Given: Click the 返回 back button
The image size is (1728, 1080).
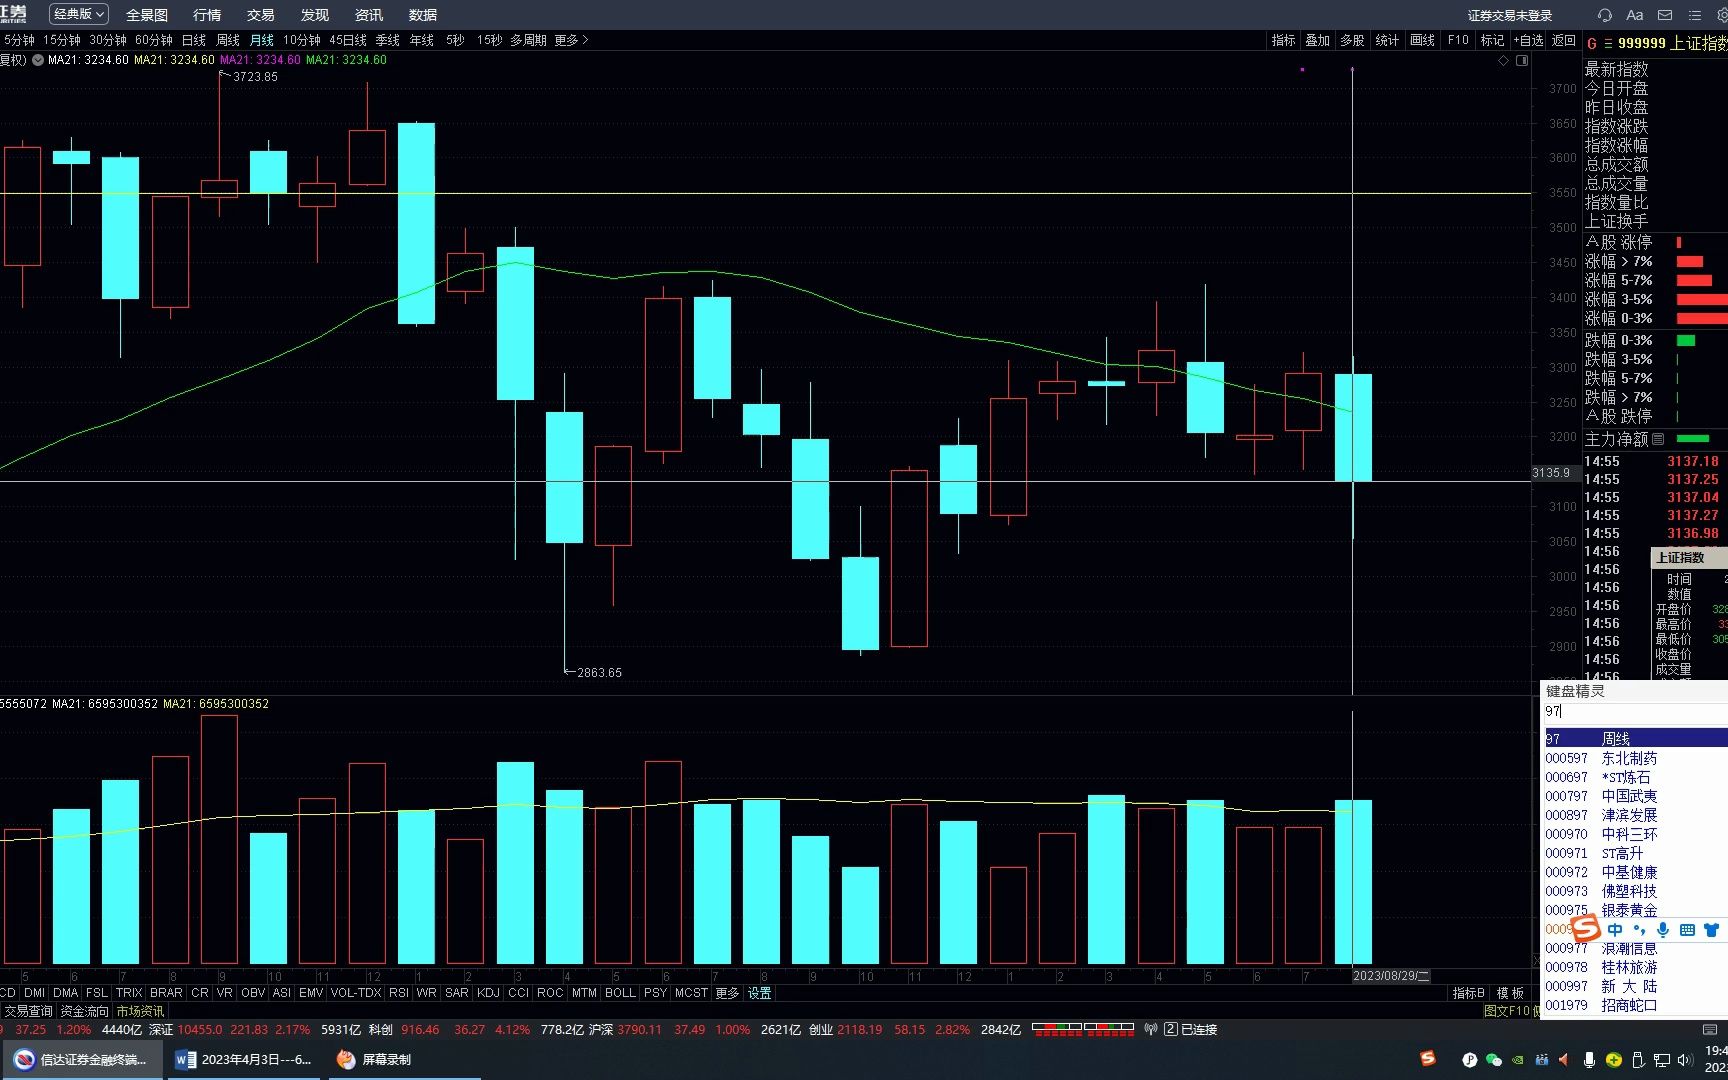Looking at the screenshot, I should point(1563,40).
